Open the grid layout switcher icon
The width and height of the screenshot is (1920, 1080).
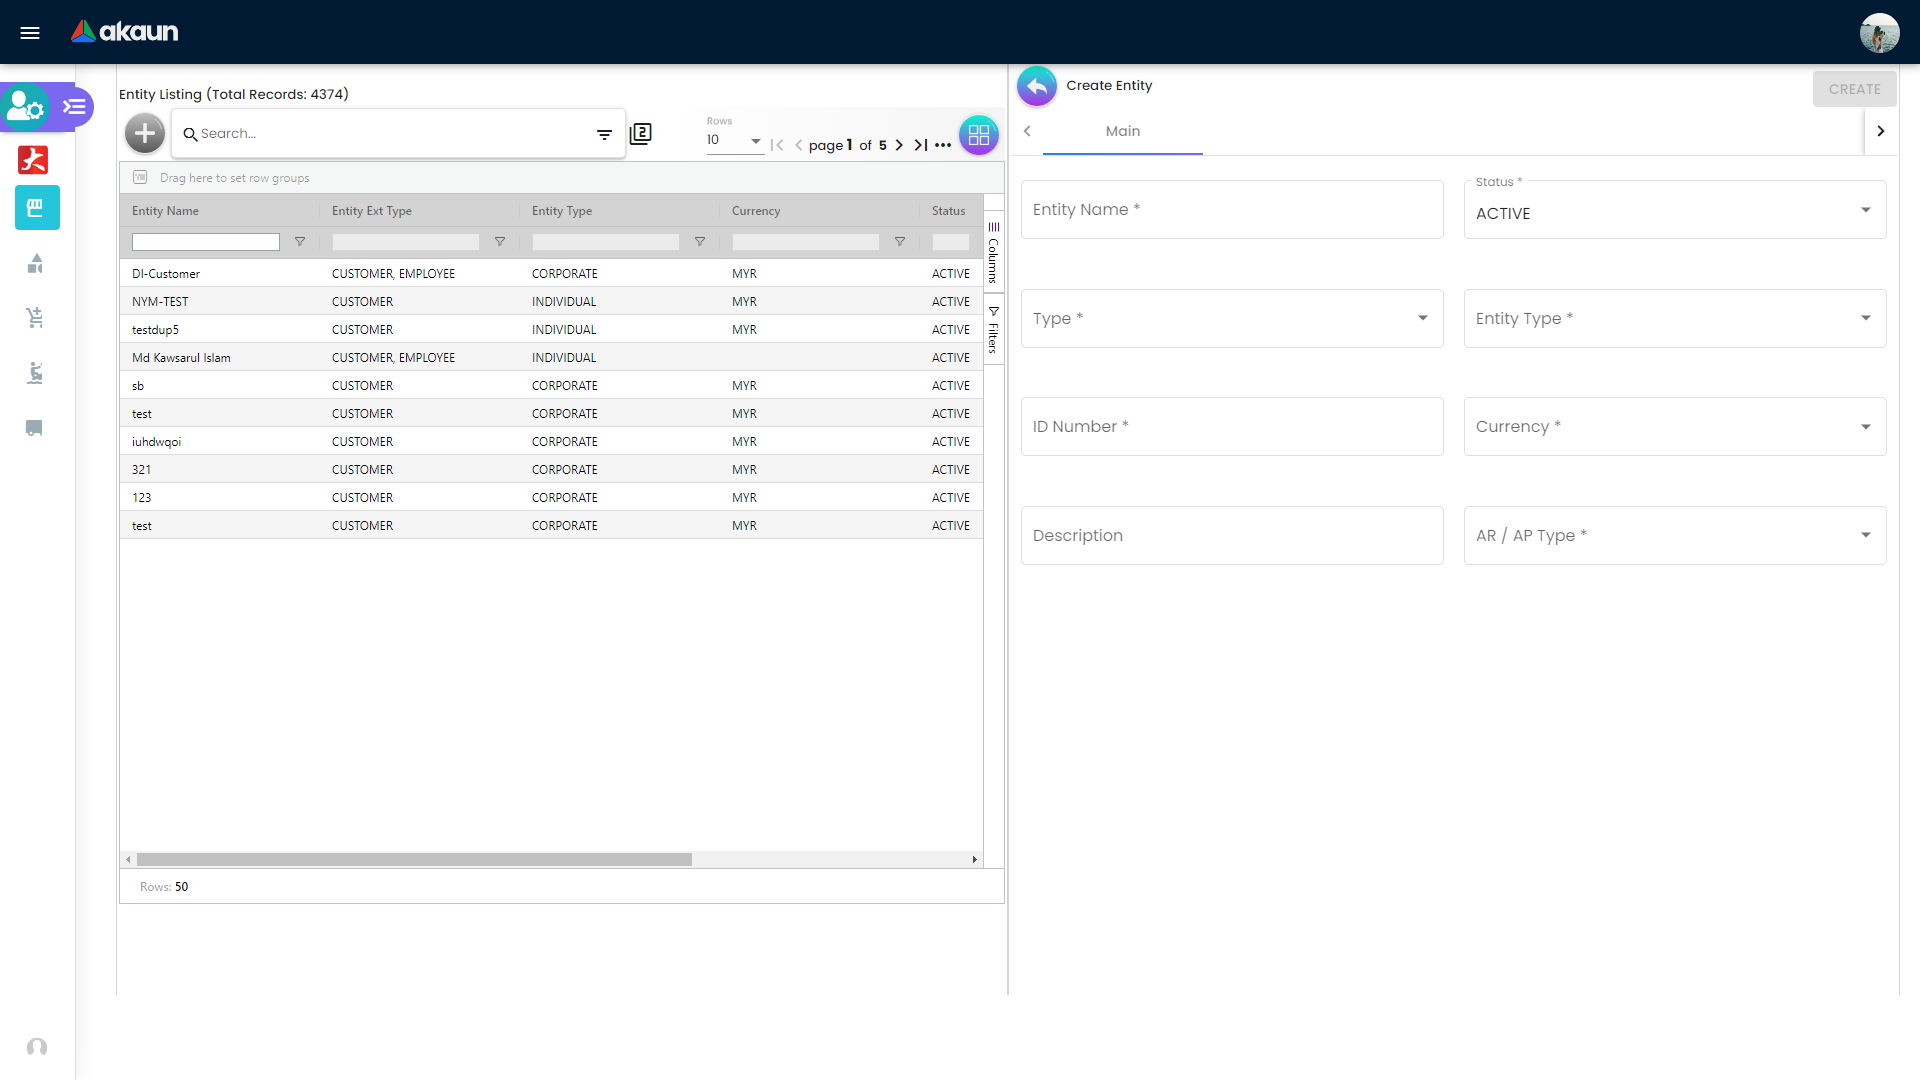coord(979,134)
